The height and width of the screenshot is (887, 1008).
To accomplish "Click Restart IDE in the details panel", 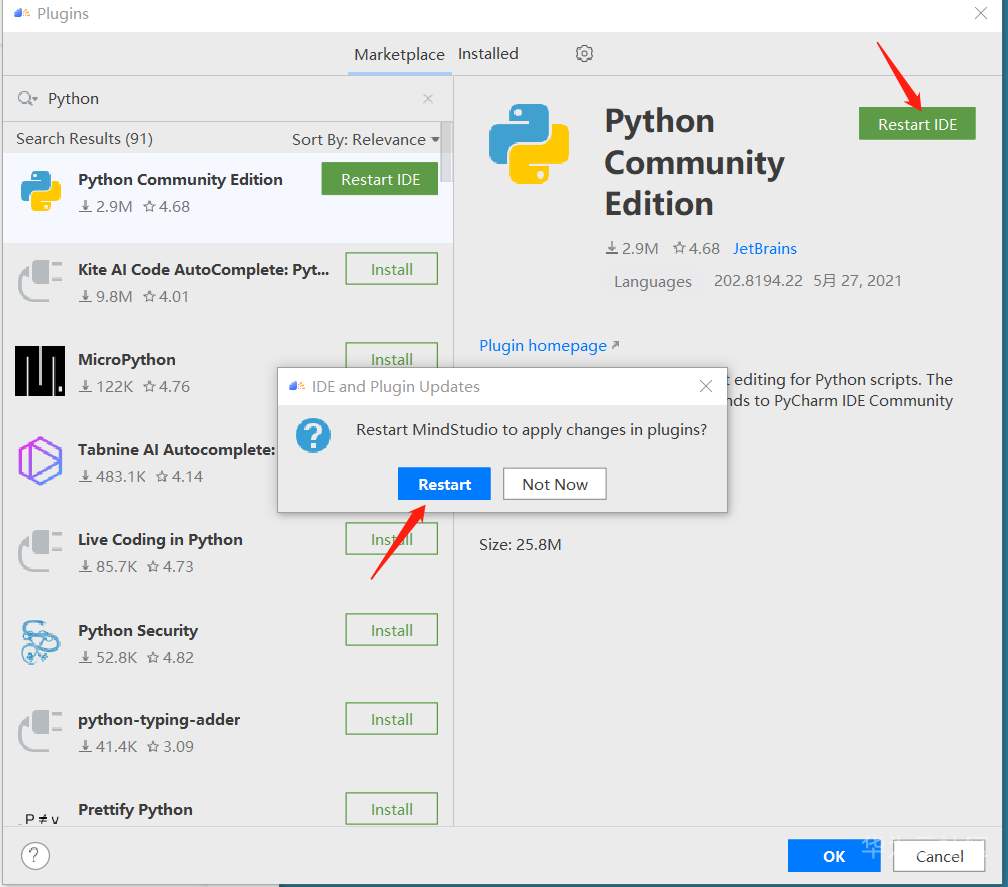I will click(917, 123).
